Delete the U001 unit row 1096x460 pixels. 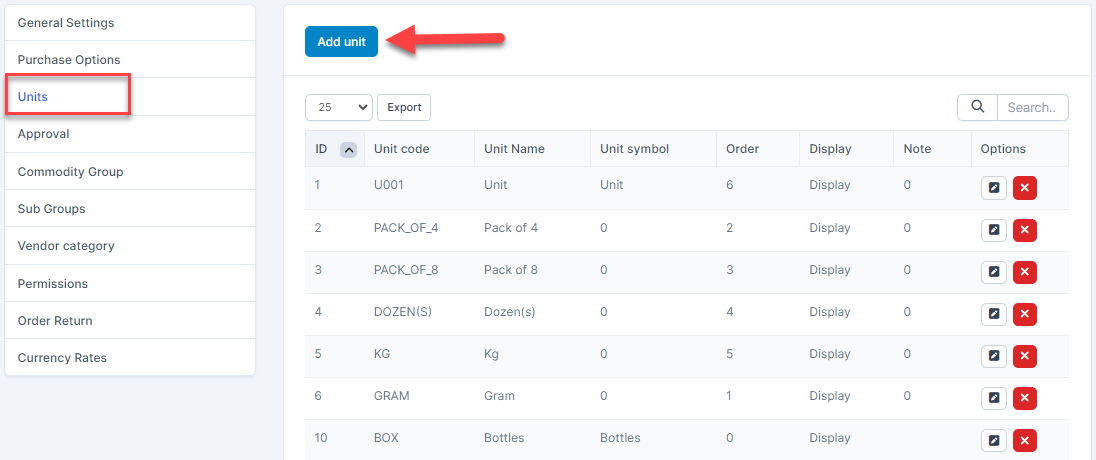point(1024,189)
